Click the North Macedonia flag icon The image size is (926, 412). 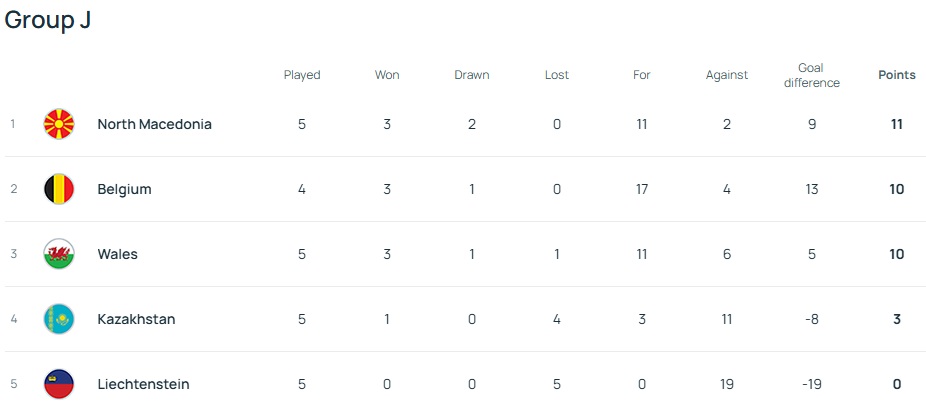click(59, 124)
